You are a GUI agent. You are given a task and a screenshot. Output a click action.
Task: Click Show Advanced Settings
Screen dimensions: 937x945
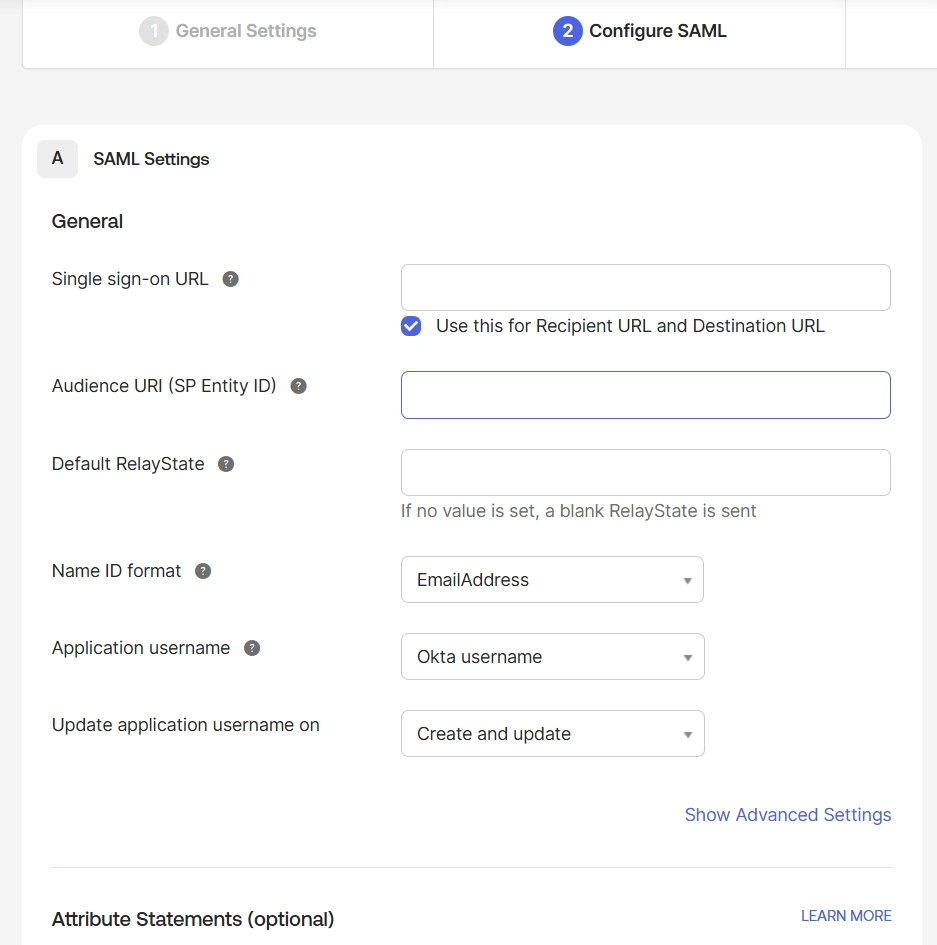[787, 814]
